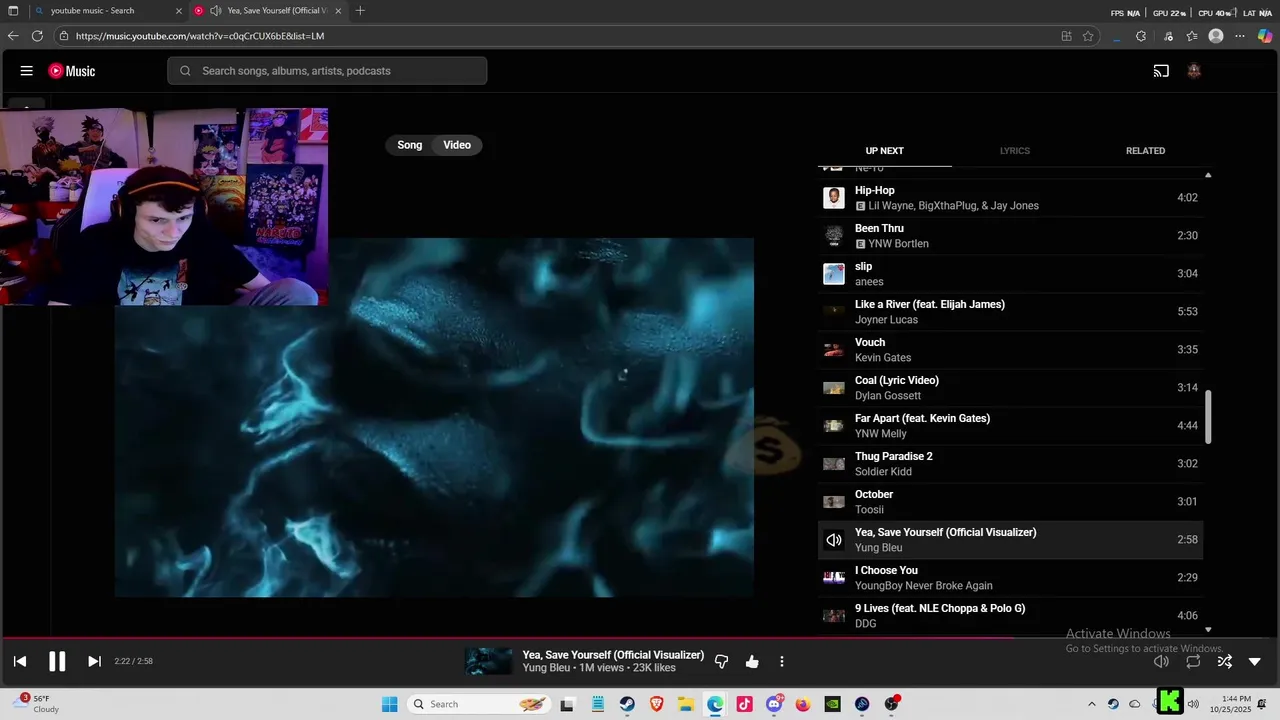The height and width of the screenshot is (720, 1280).
Task: Click the slip song thumbnail
Action: [833, 274]
